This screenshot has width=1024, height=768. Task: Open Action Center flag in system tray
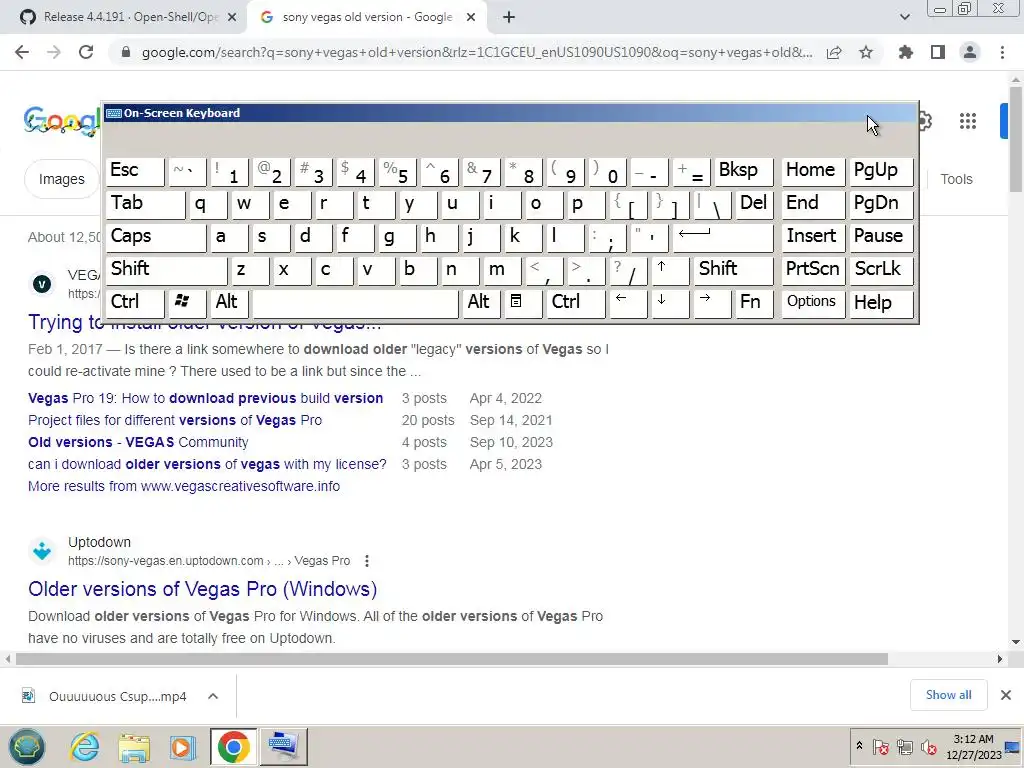point(881,746)
